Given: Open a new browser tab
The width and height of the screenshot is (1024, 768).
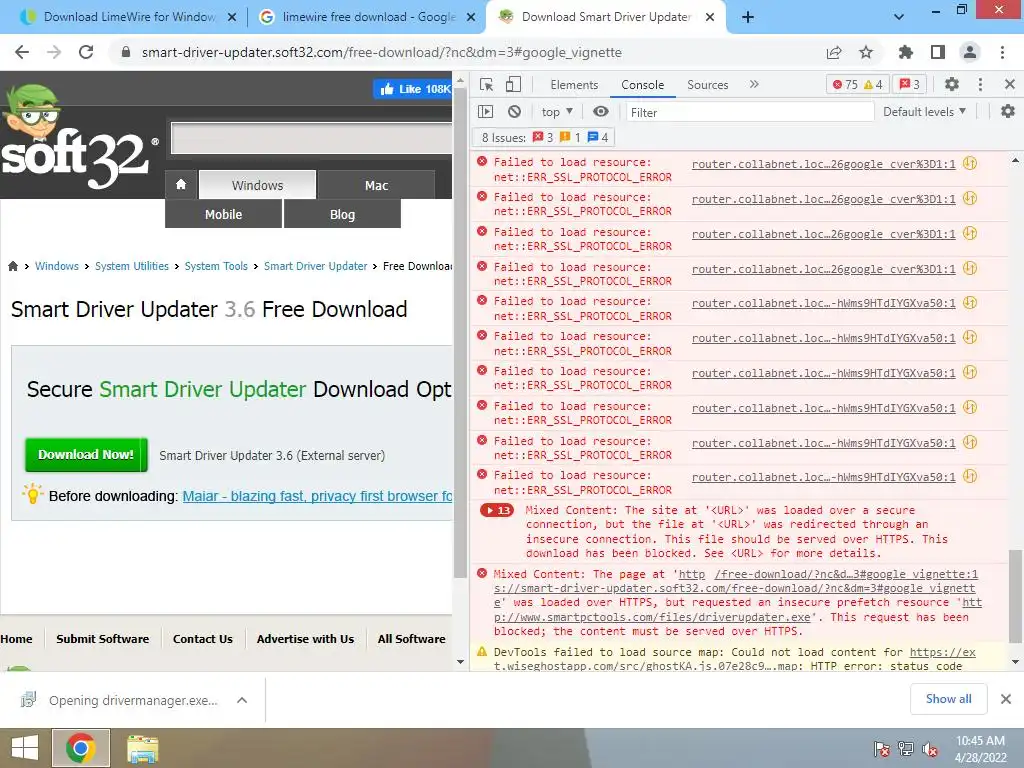Looking at the screenshot, I should tap(748, 17).
